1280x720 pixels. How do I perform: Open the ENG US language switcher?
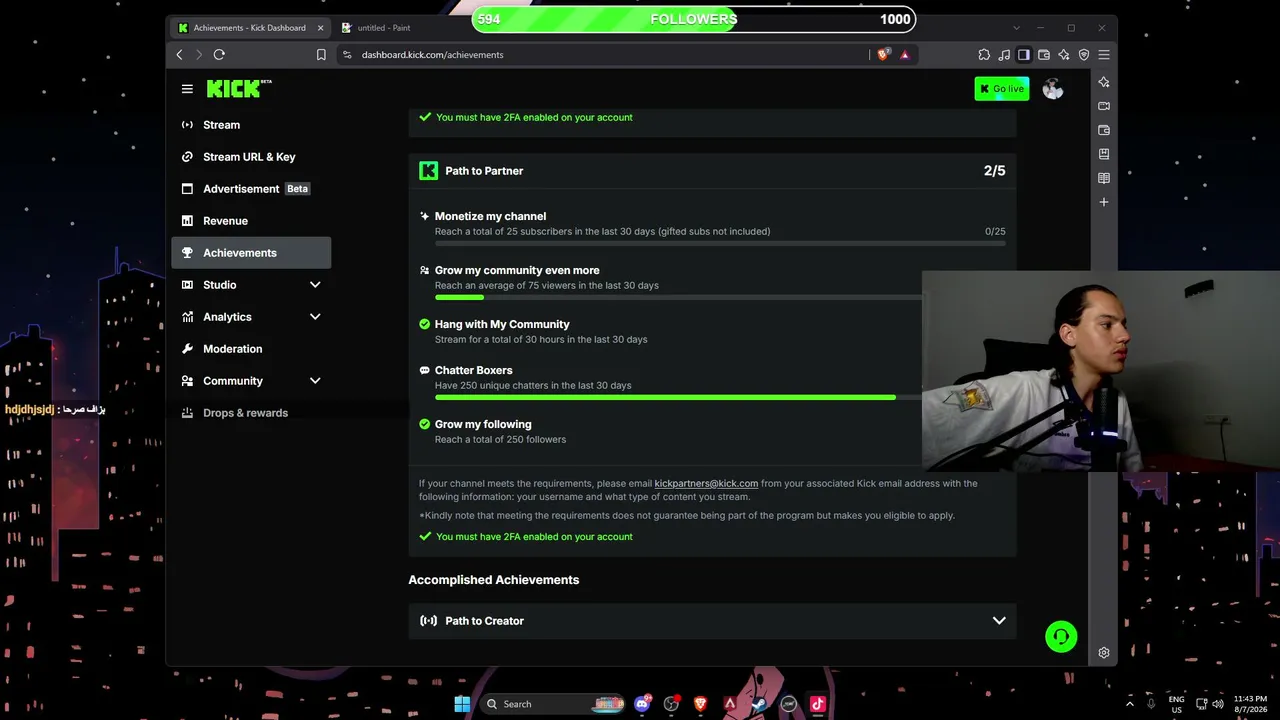[1177, 704]
